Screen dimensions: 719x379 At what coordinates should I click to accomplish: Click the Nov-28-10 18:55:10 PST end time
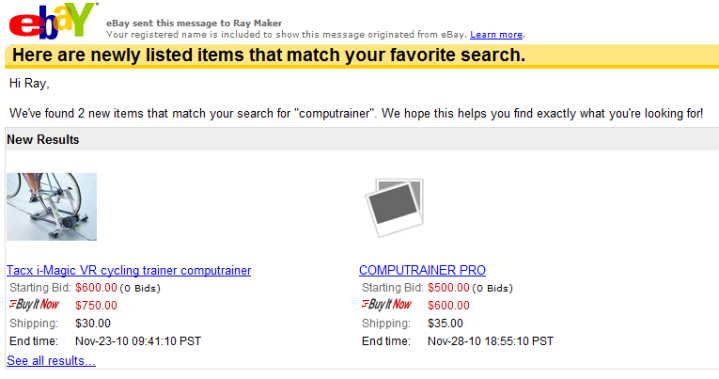pyautogui.click(x=491, y=341)
